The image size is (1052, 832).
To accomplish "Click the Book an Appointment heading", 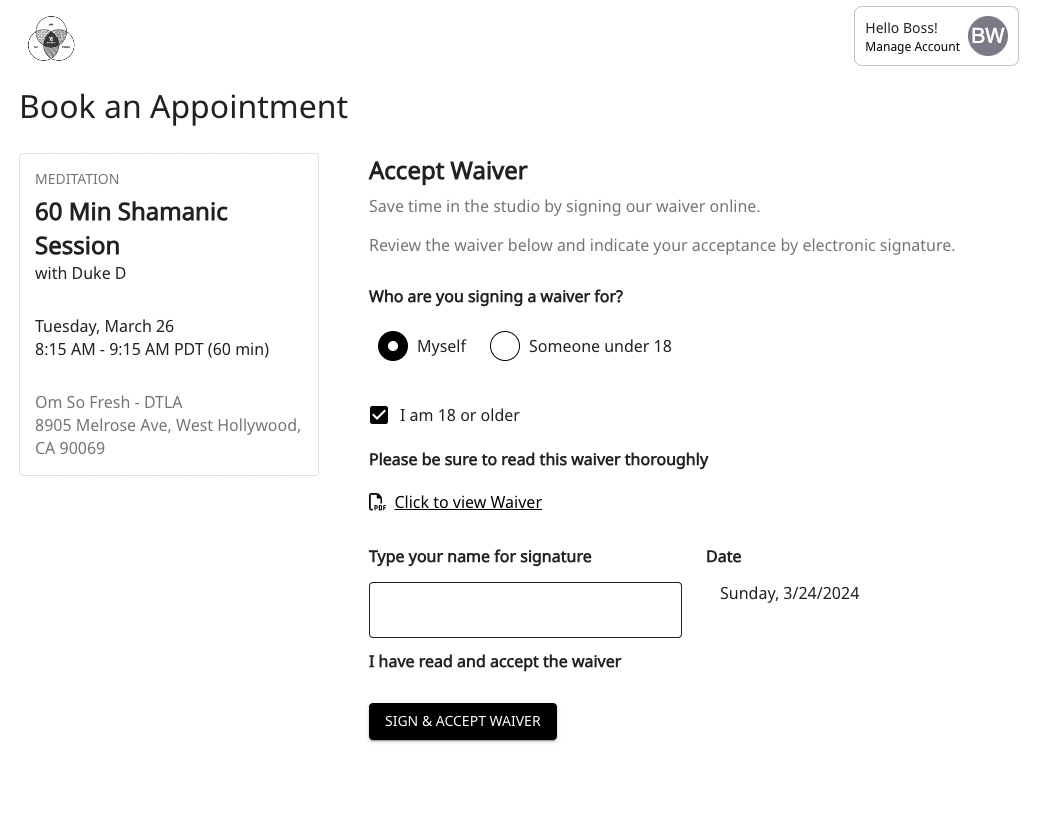I will coord(184,107).
